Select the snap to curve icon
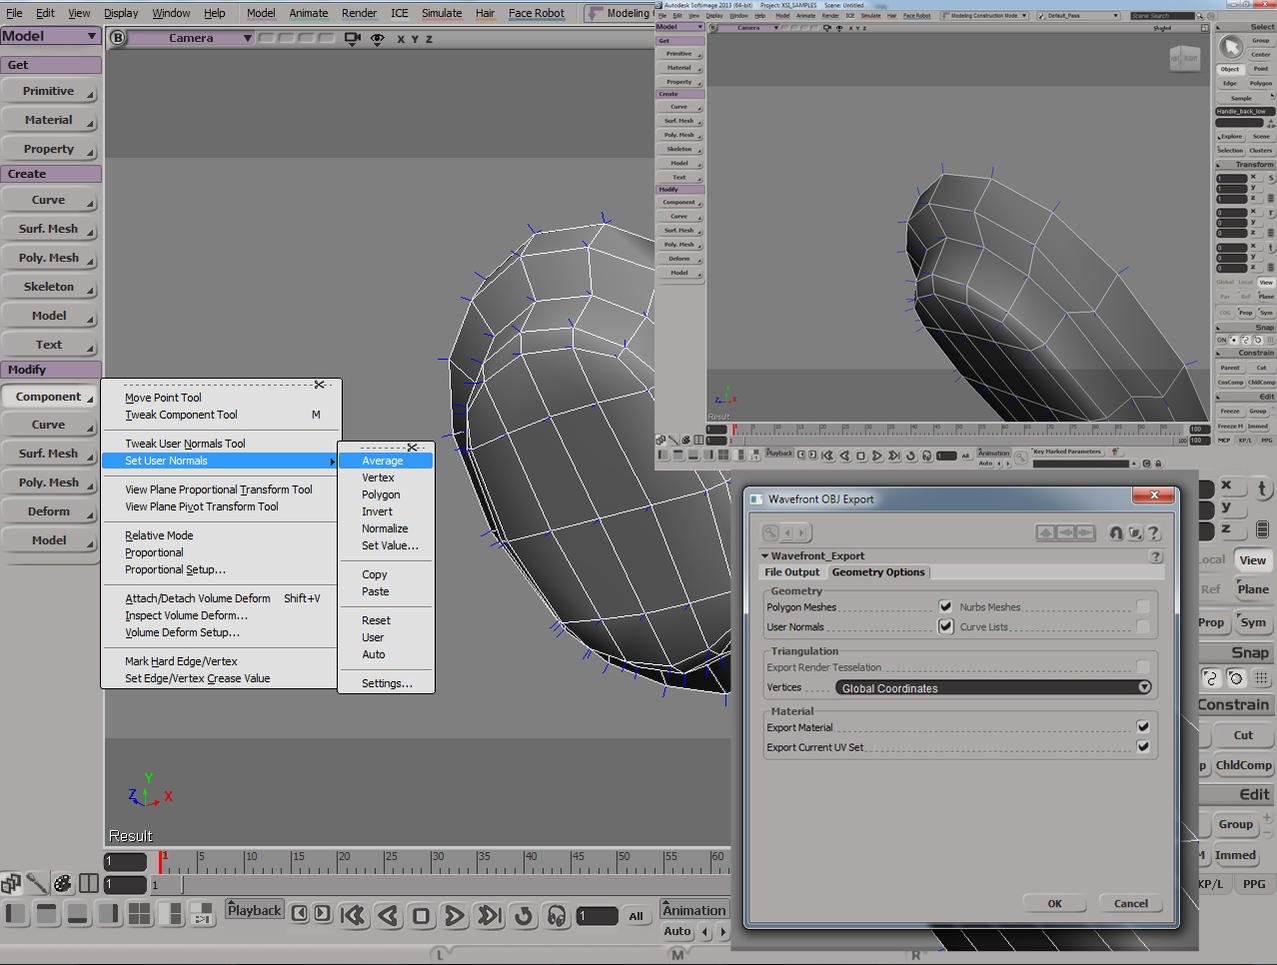Screen dimensions: 1277x965 coord(1211,678)
